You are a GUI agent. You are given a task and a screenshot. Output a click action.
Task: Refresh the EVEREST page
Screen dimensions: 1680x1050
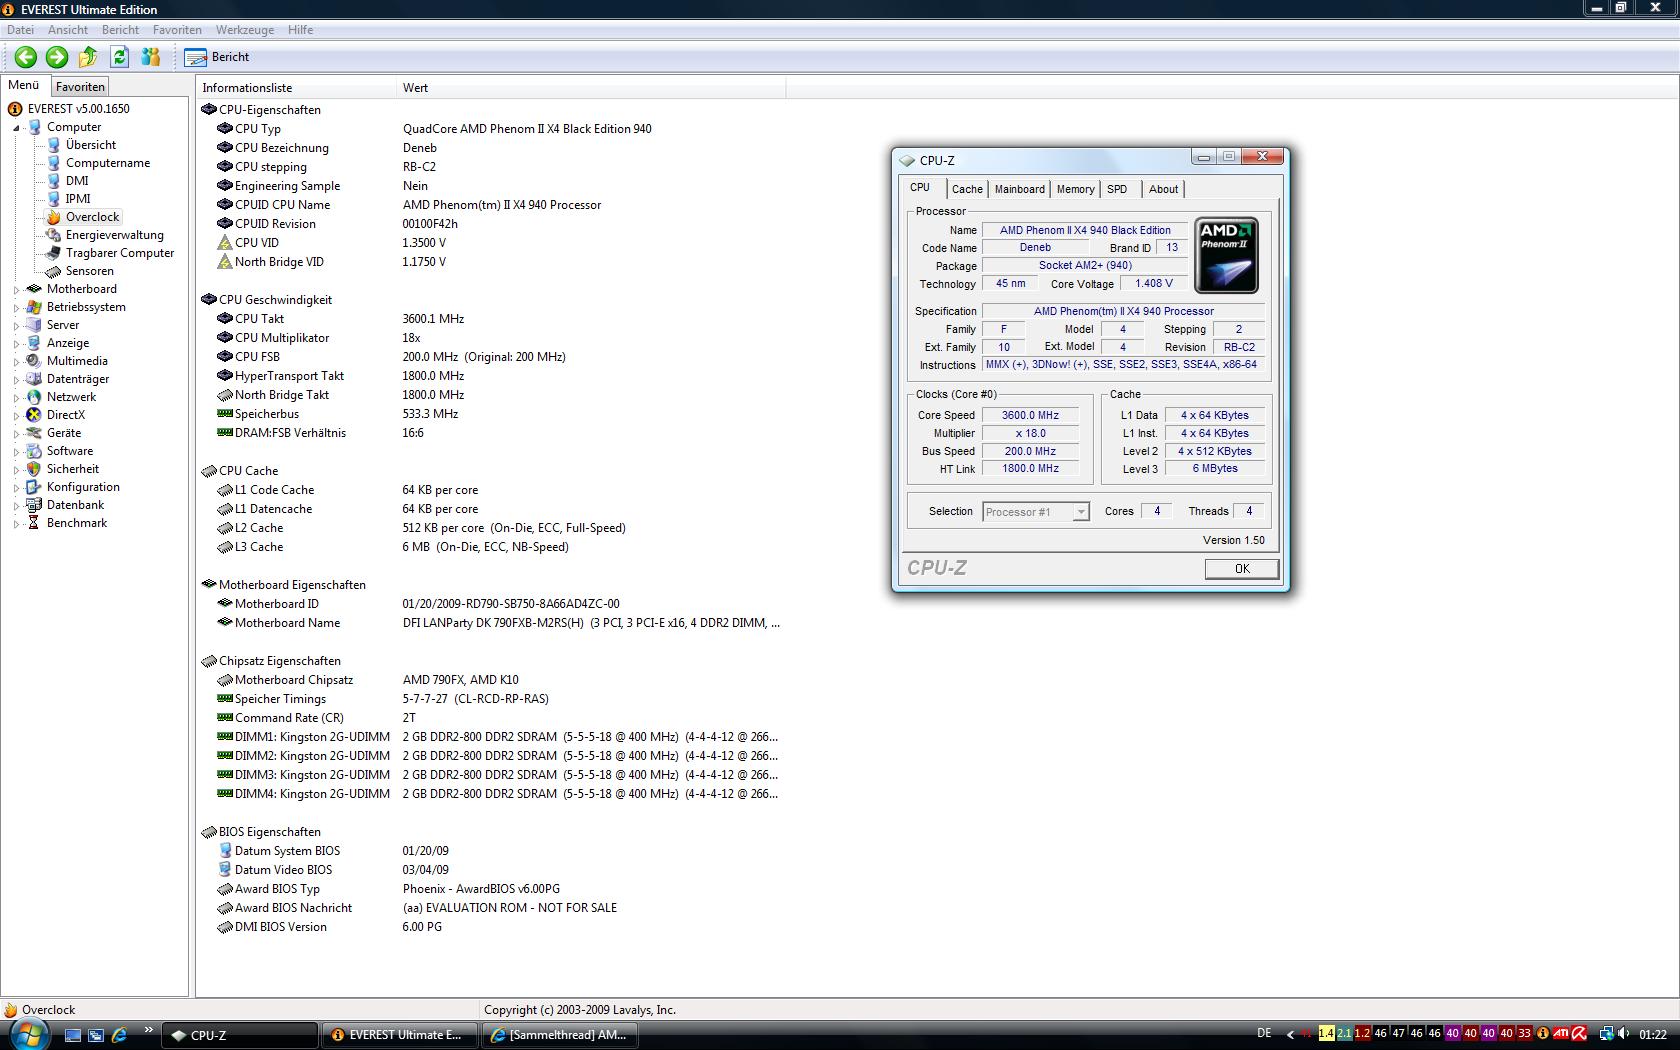tap(120, 57)
